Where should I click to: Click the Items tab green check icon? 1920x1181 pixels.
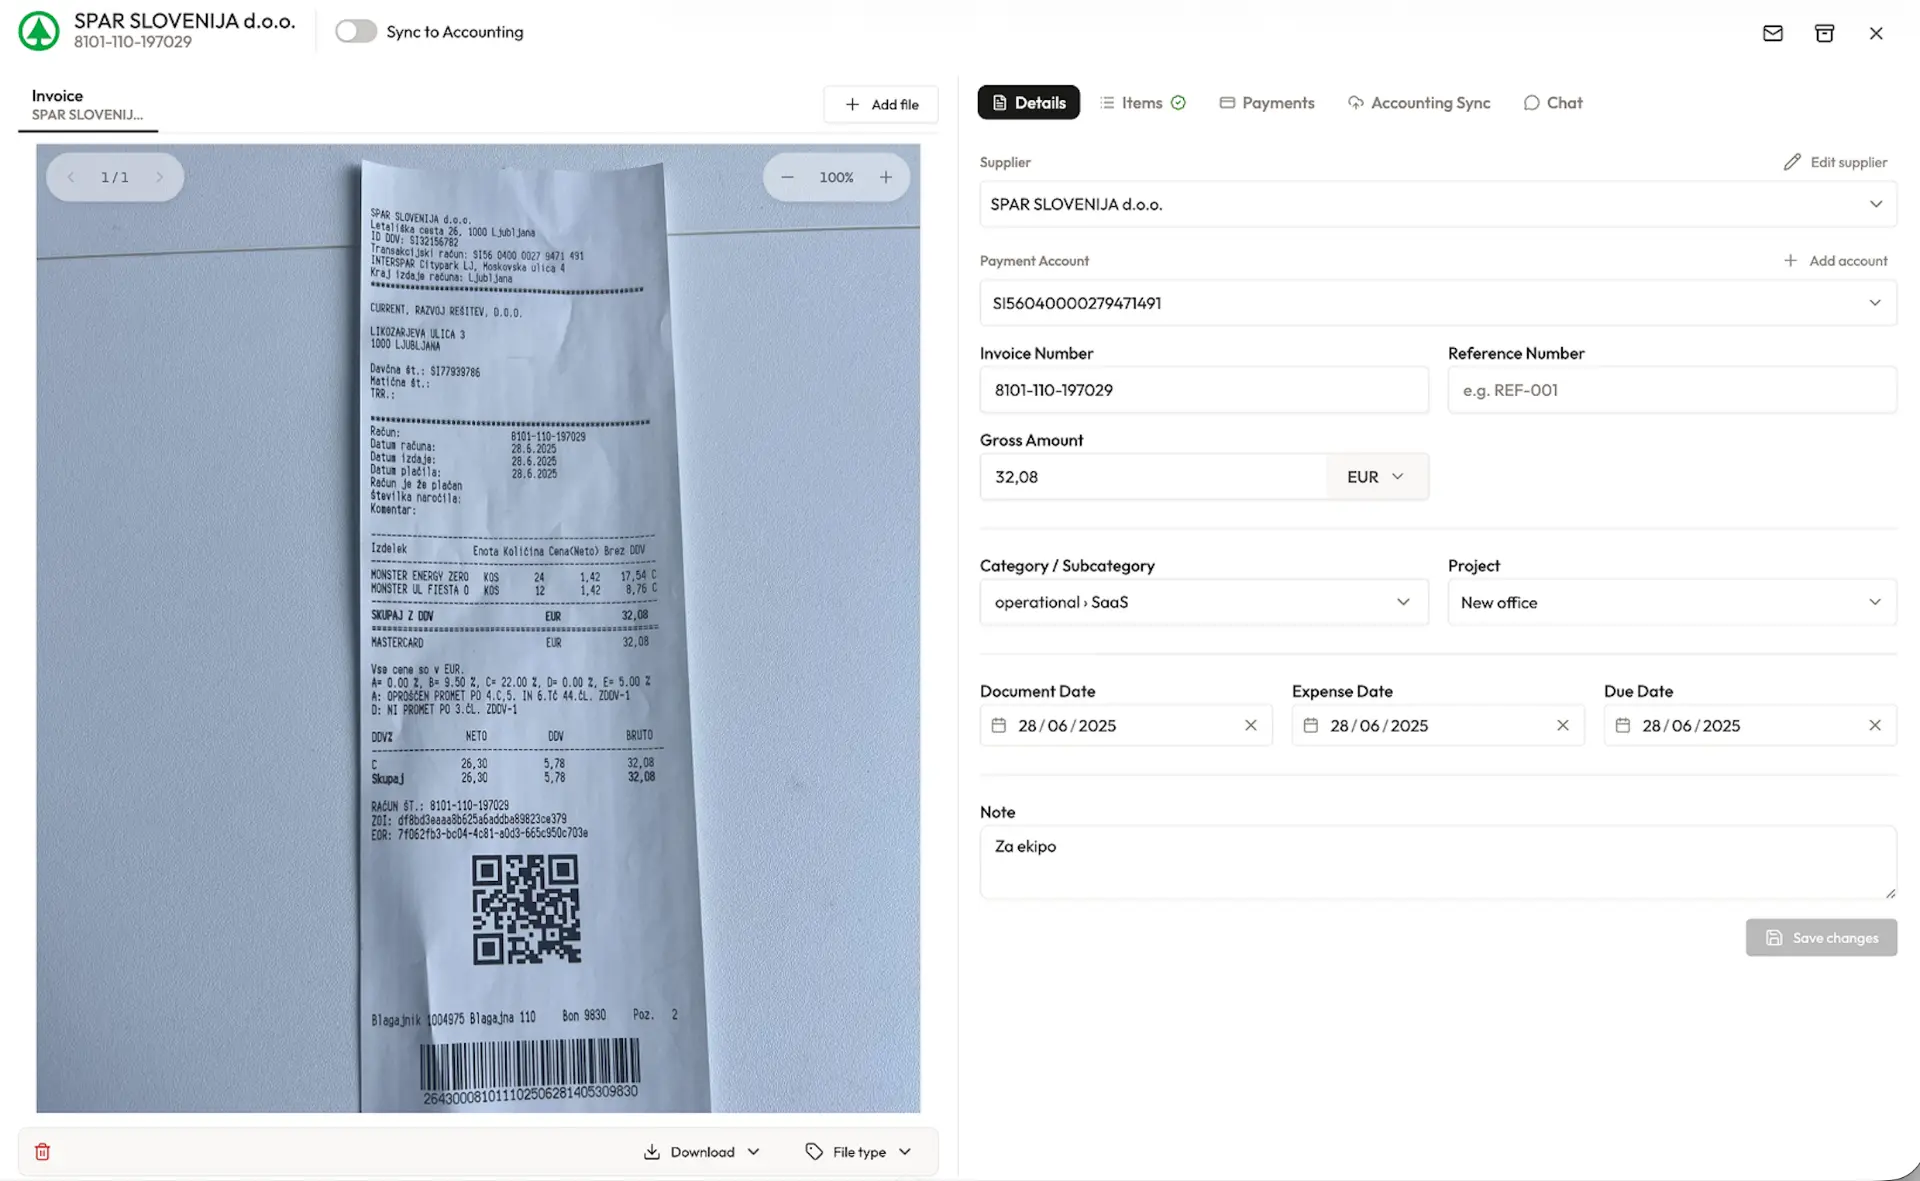1178,102
